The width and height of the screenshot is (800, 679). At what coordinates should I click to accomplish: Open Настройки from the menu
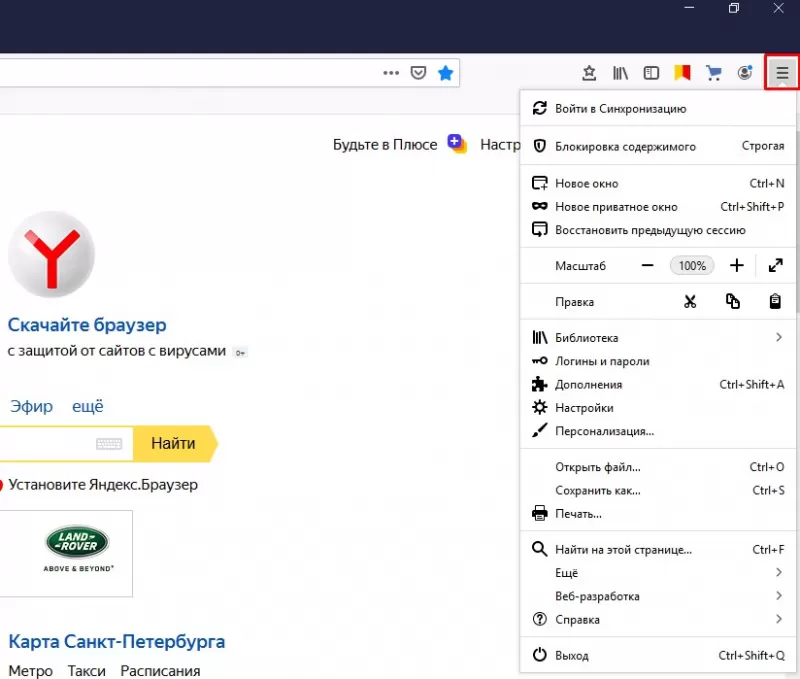point(657,408)
